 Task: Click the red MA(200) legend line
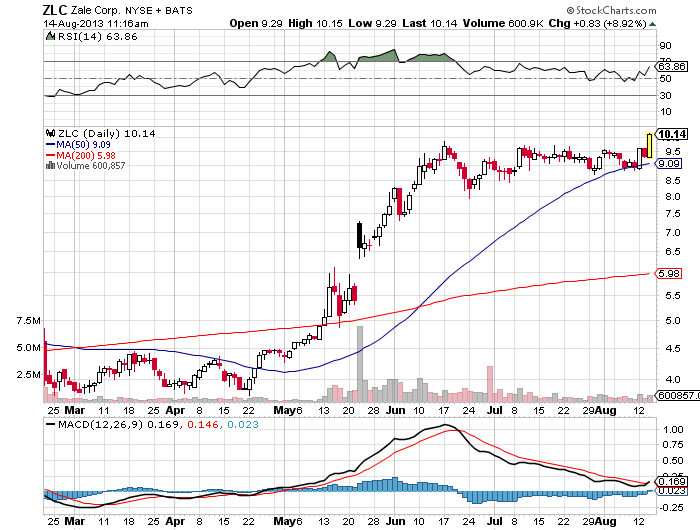[50, 155]
